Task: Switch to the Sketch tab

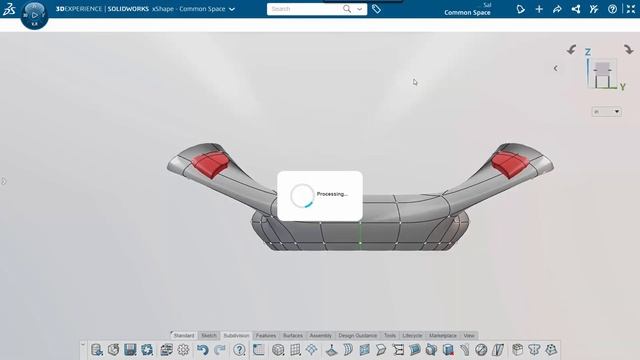Action: pos(209,336)
